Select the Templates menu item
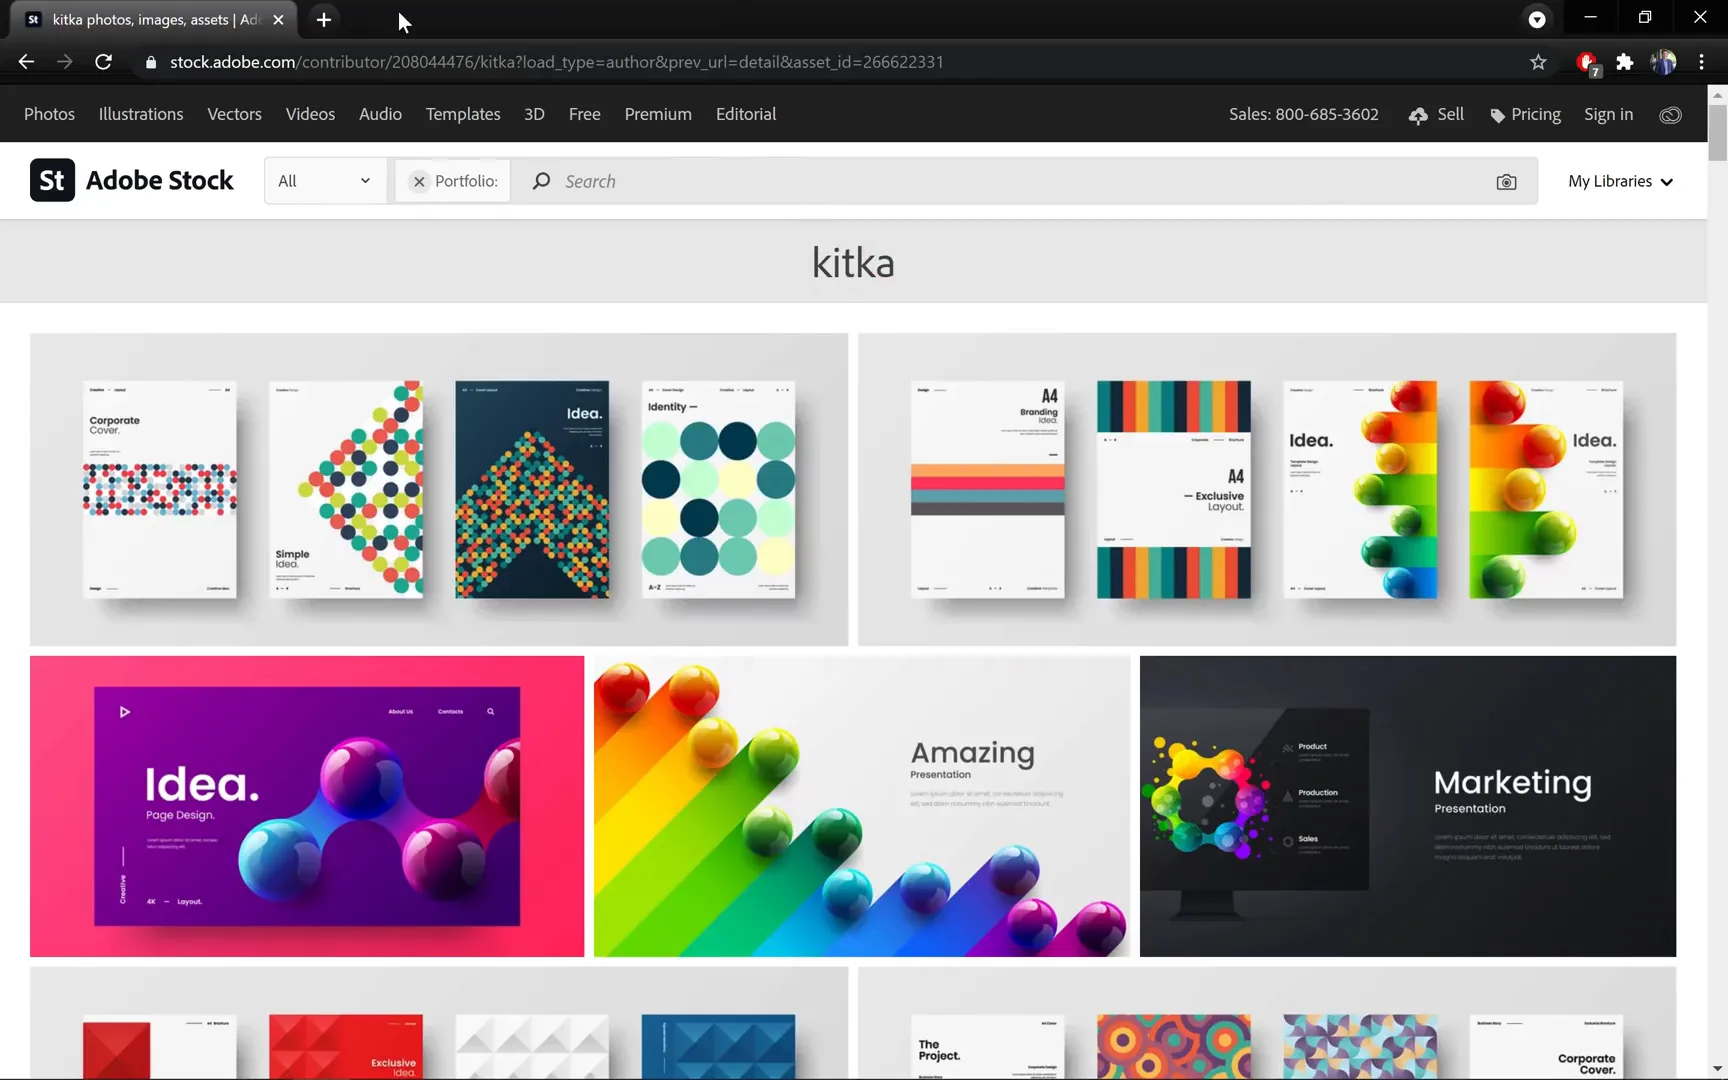1728x1080 pixels. (x=462, y=114)
